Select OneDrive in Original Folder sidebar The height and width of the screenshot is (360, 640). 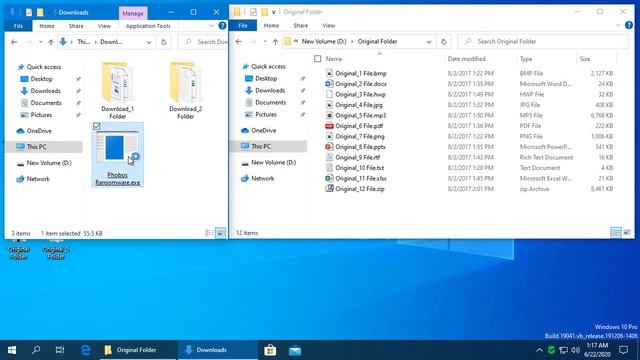coord(264,131)
